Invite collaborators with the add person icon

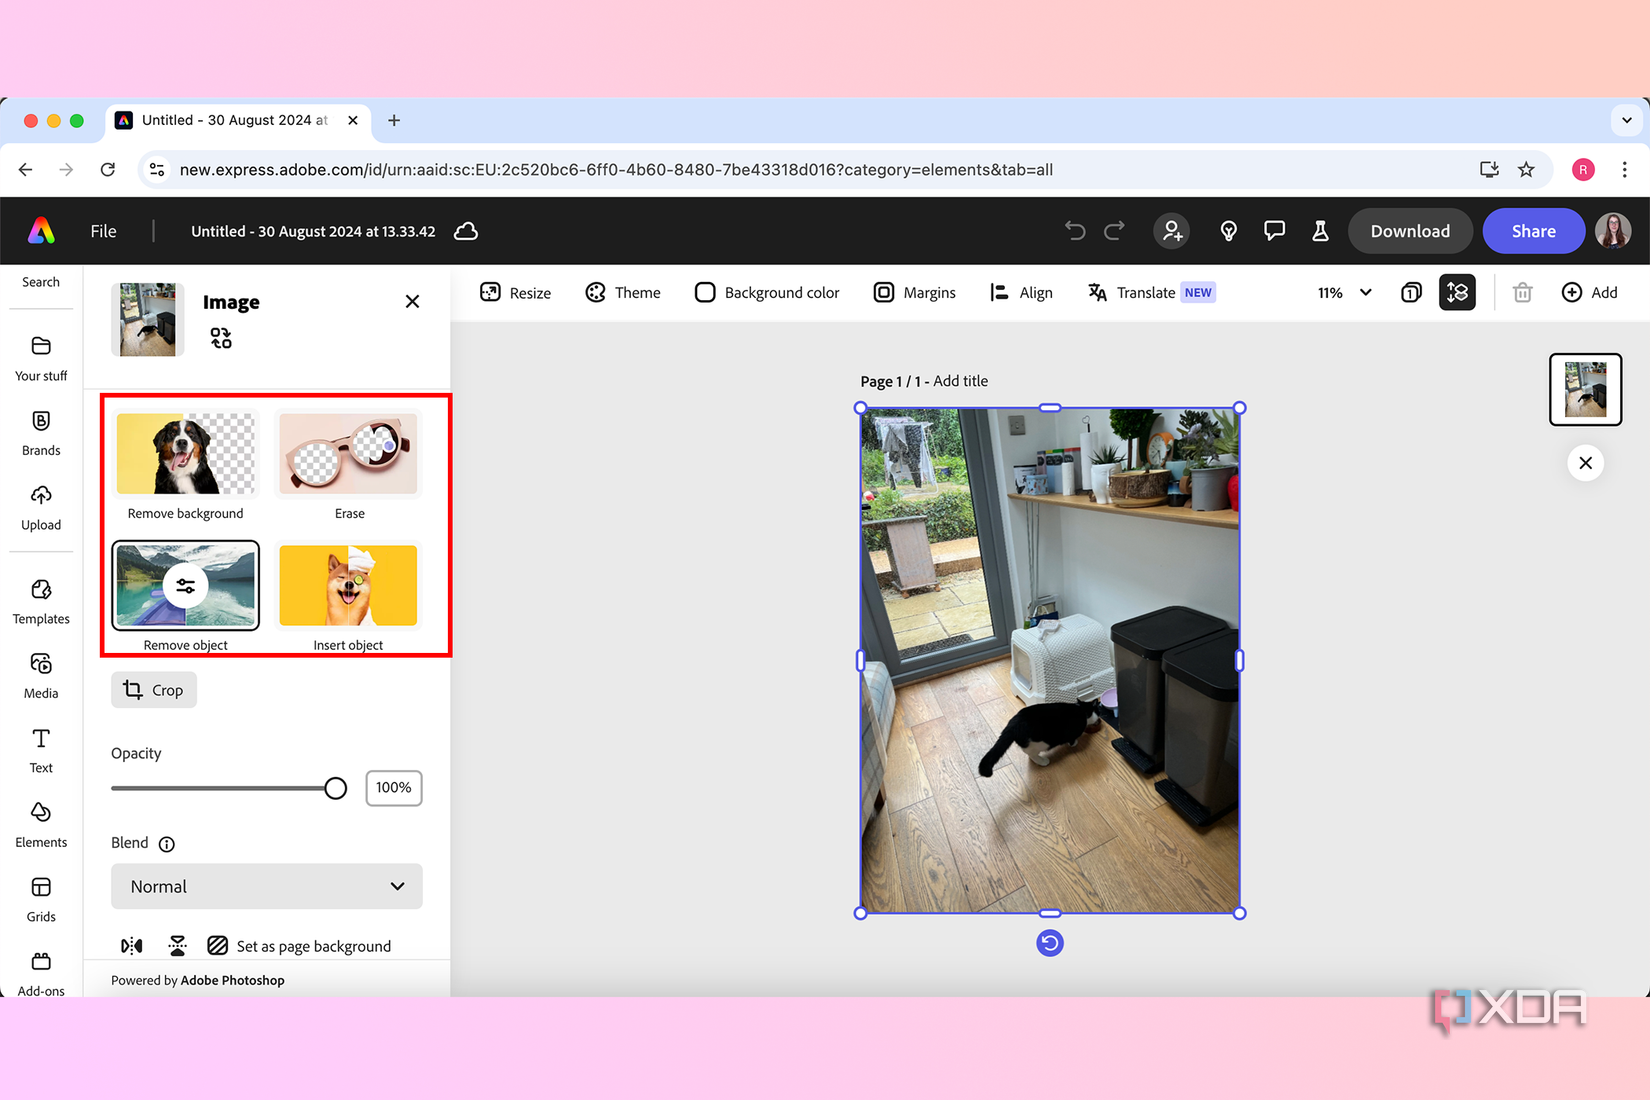[x=1172, y=231]
